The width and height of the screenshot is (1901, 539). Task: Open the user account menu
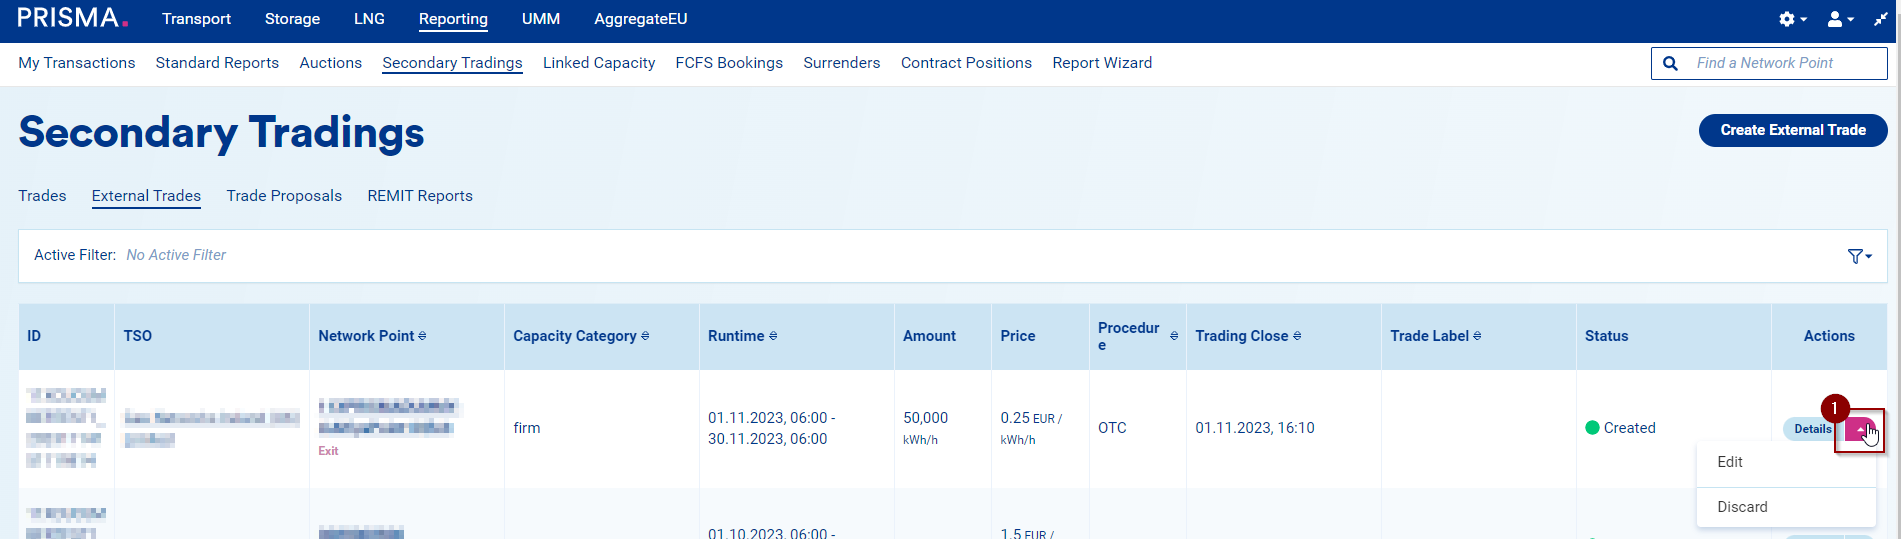tap(1839, 19)
